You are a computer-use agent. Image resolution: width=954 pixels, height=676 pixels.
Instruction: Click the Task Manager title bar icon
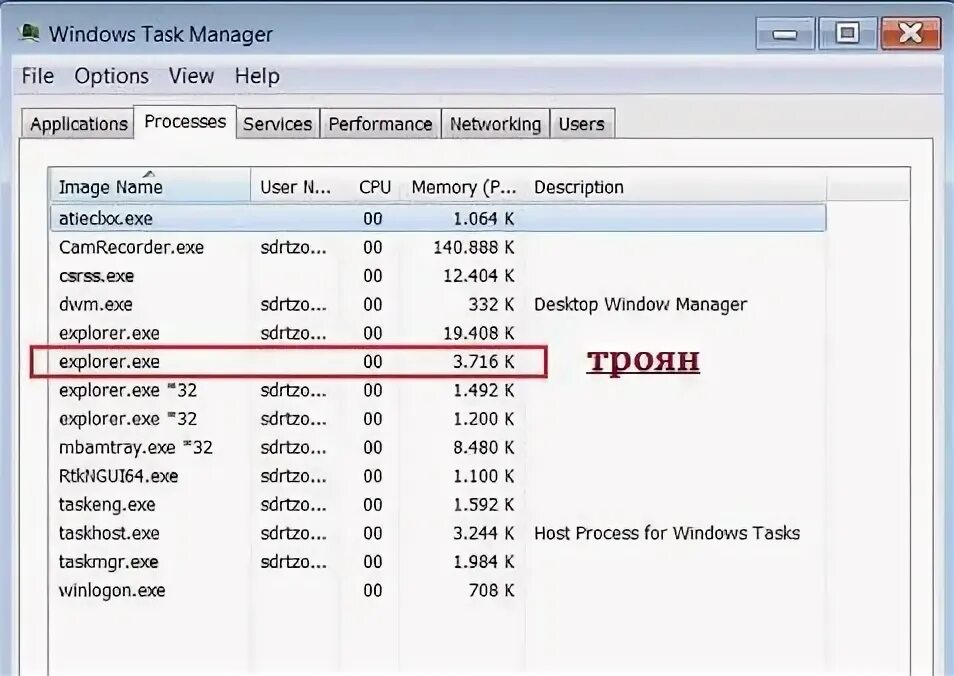click(29, 33)
